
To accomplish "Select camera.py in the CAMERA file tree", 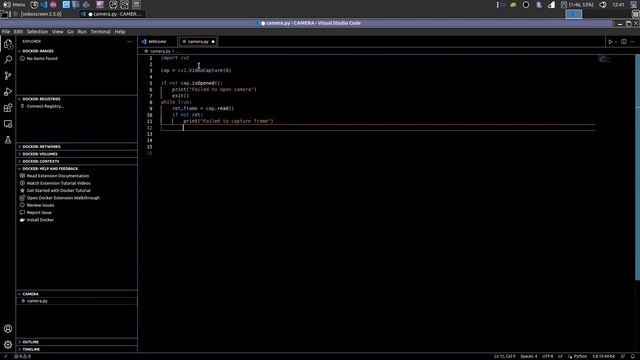I will [77, 301].
